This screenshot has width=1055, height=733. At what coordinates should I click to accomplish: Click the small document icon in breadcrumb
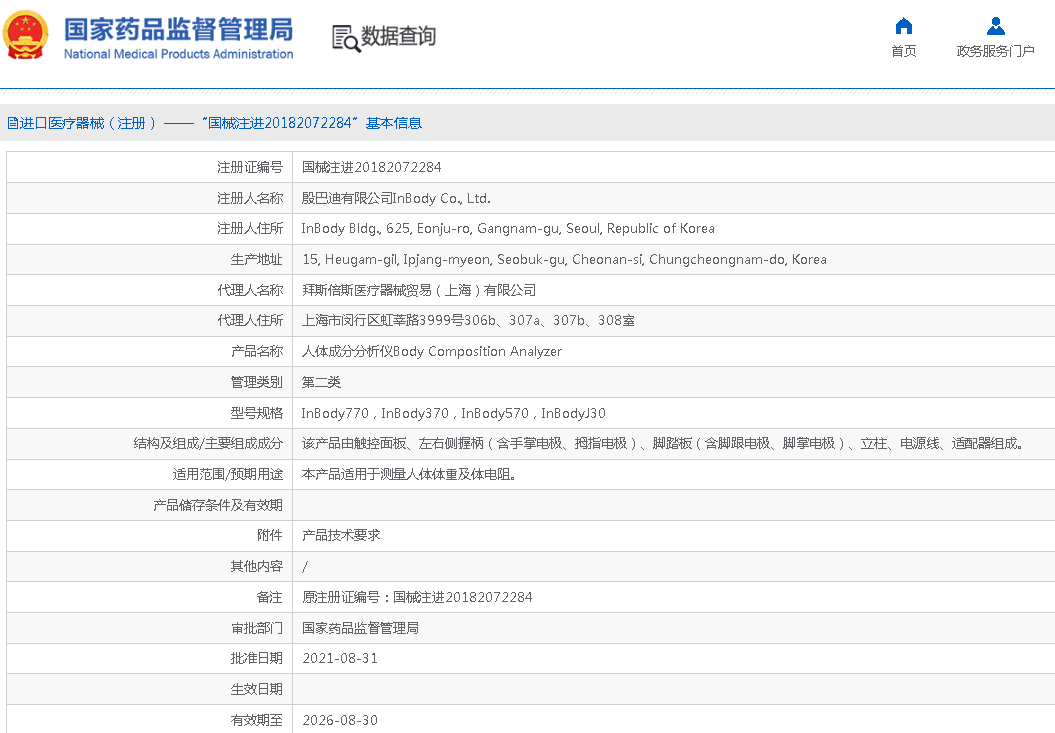[12, 124]
